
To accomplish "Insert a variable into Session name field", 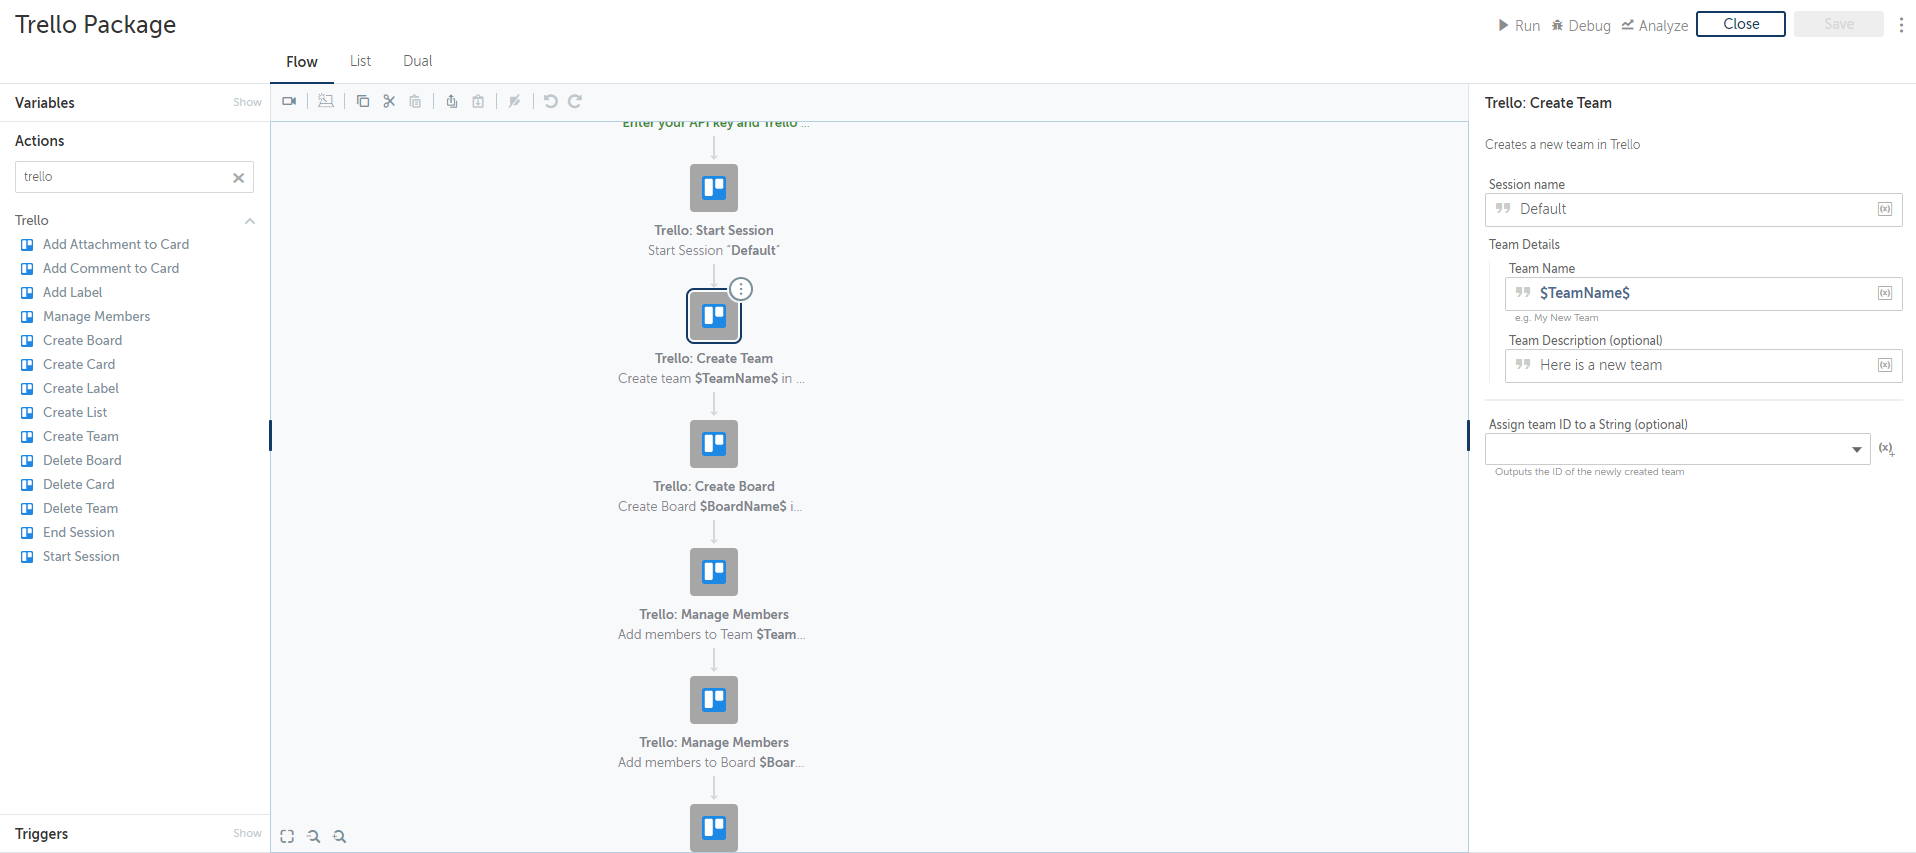I will click(1885, 209).
